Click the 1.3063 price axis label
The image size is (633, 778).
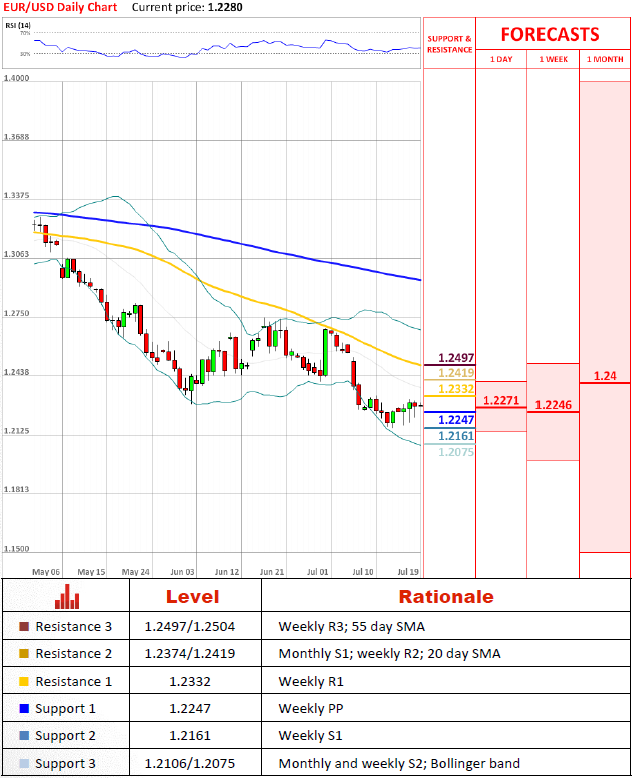point(16,254)
